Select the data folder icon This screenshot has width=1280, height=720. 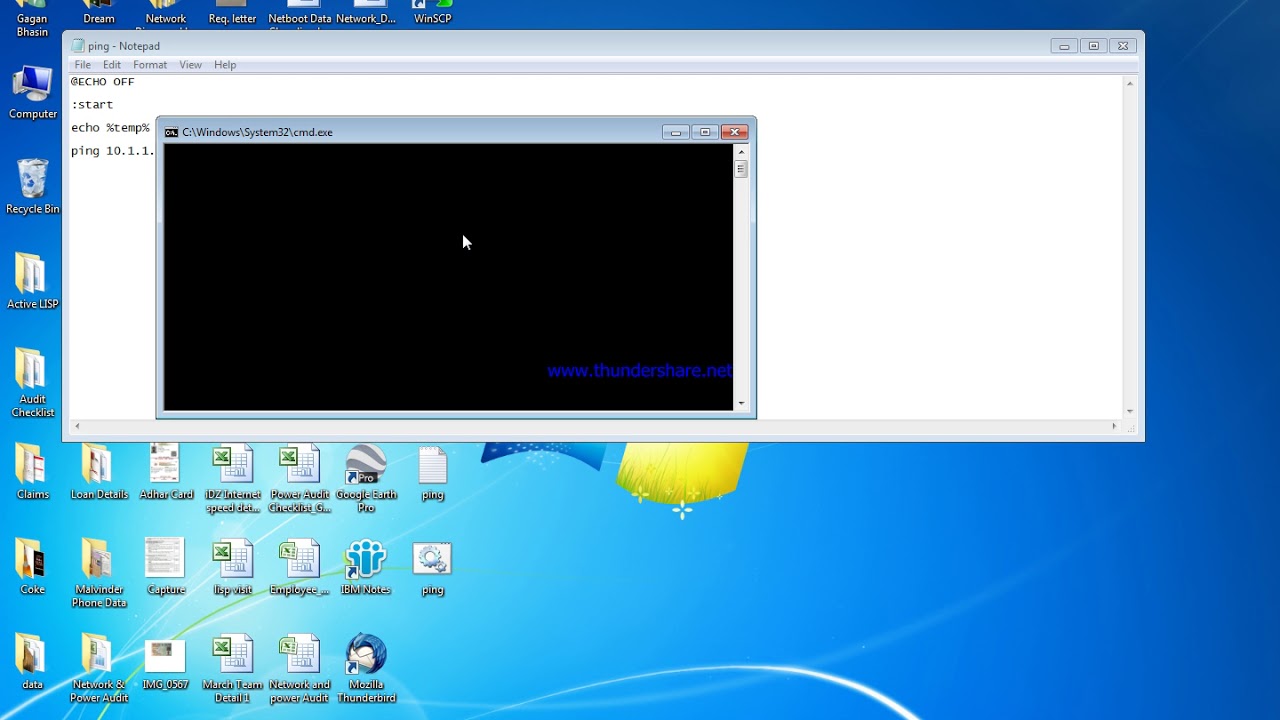32,662
